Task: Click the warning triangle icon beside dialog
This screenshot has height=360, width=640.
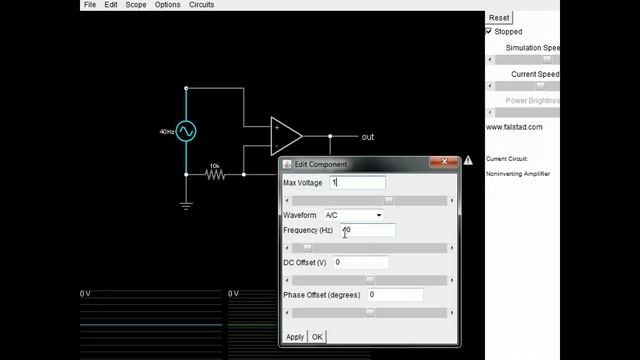Action: (468, 160)
